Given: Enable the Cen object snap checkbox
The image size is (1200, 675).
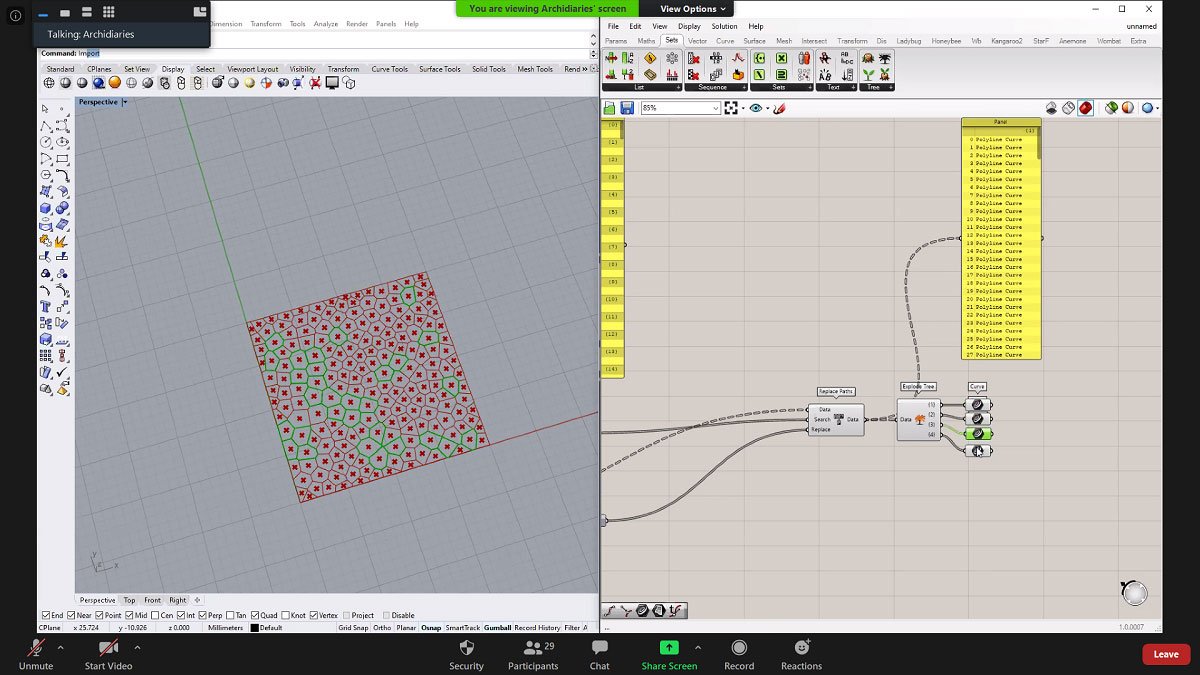Looking at the screenshot, I should (154, 614).
